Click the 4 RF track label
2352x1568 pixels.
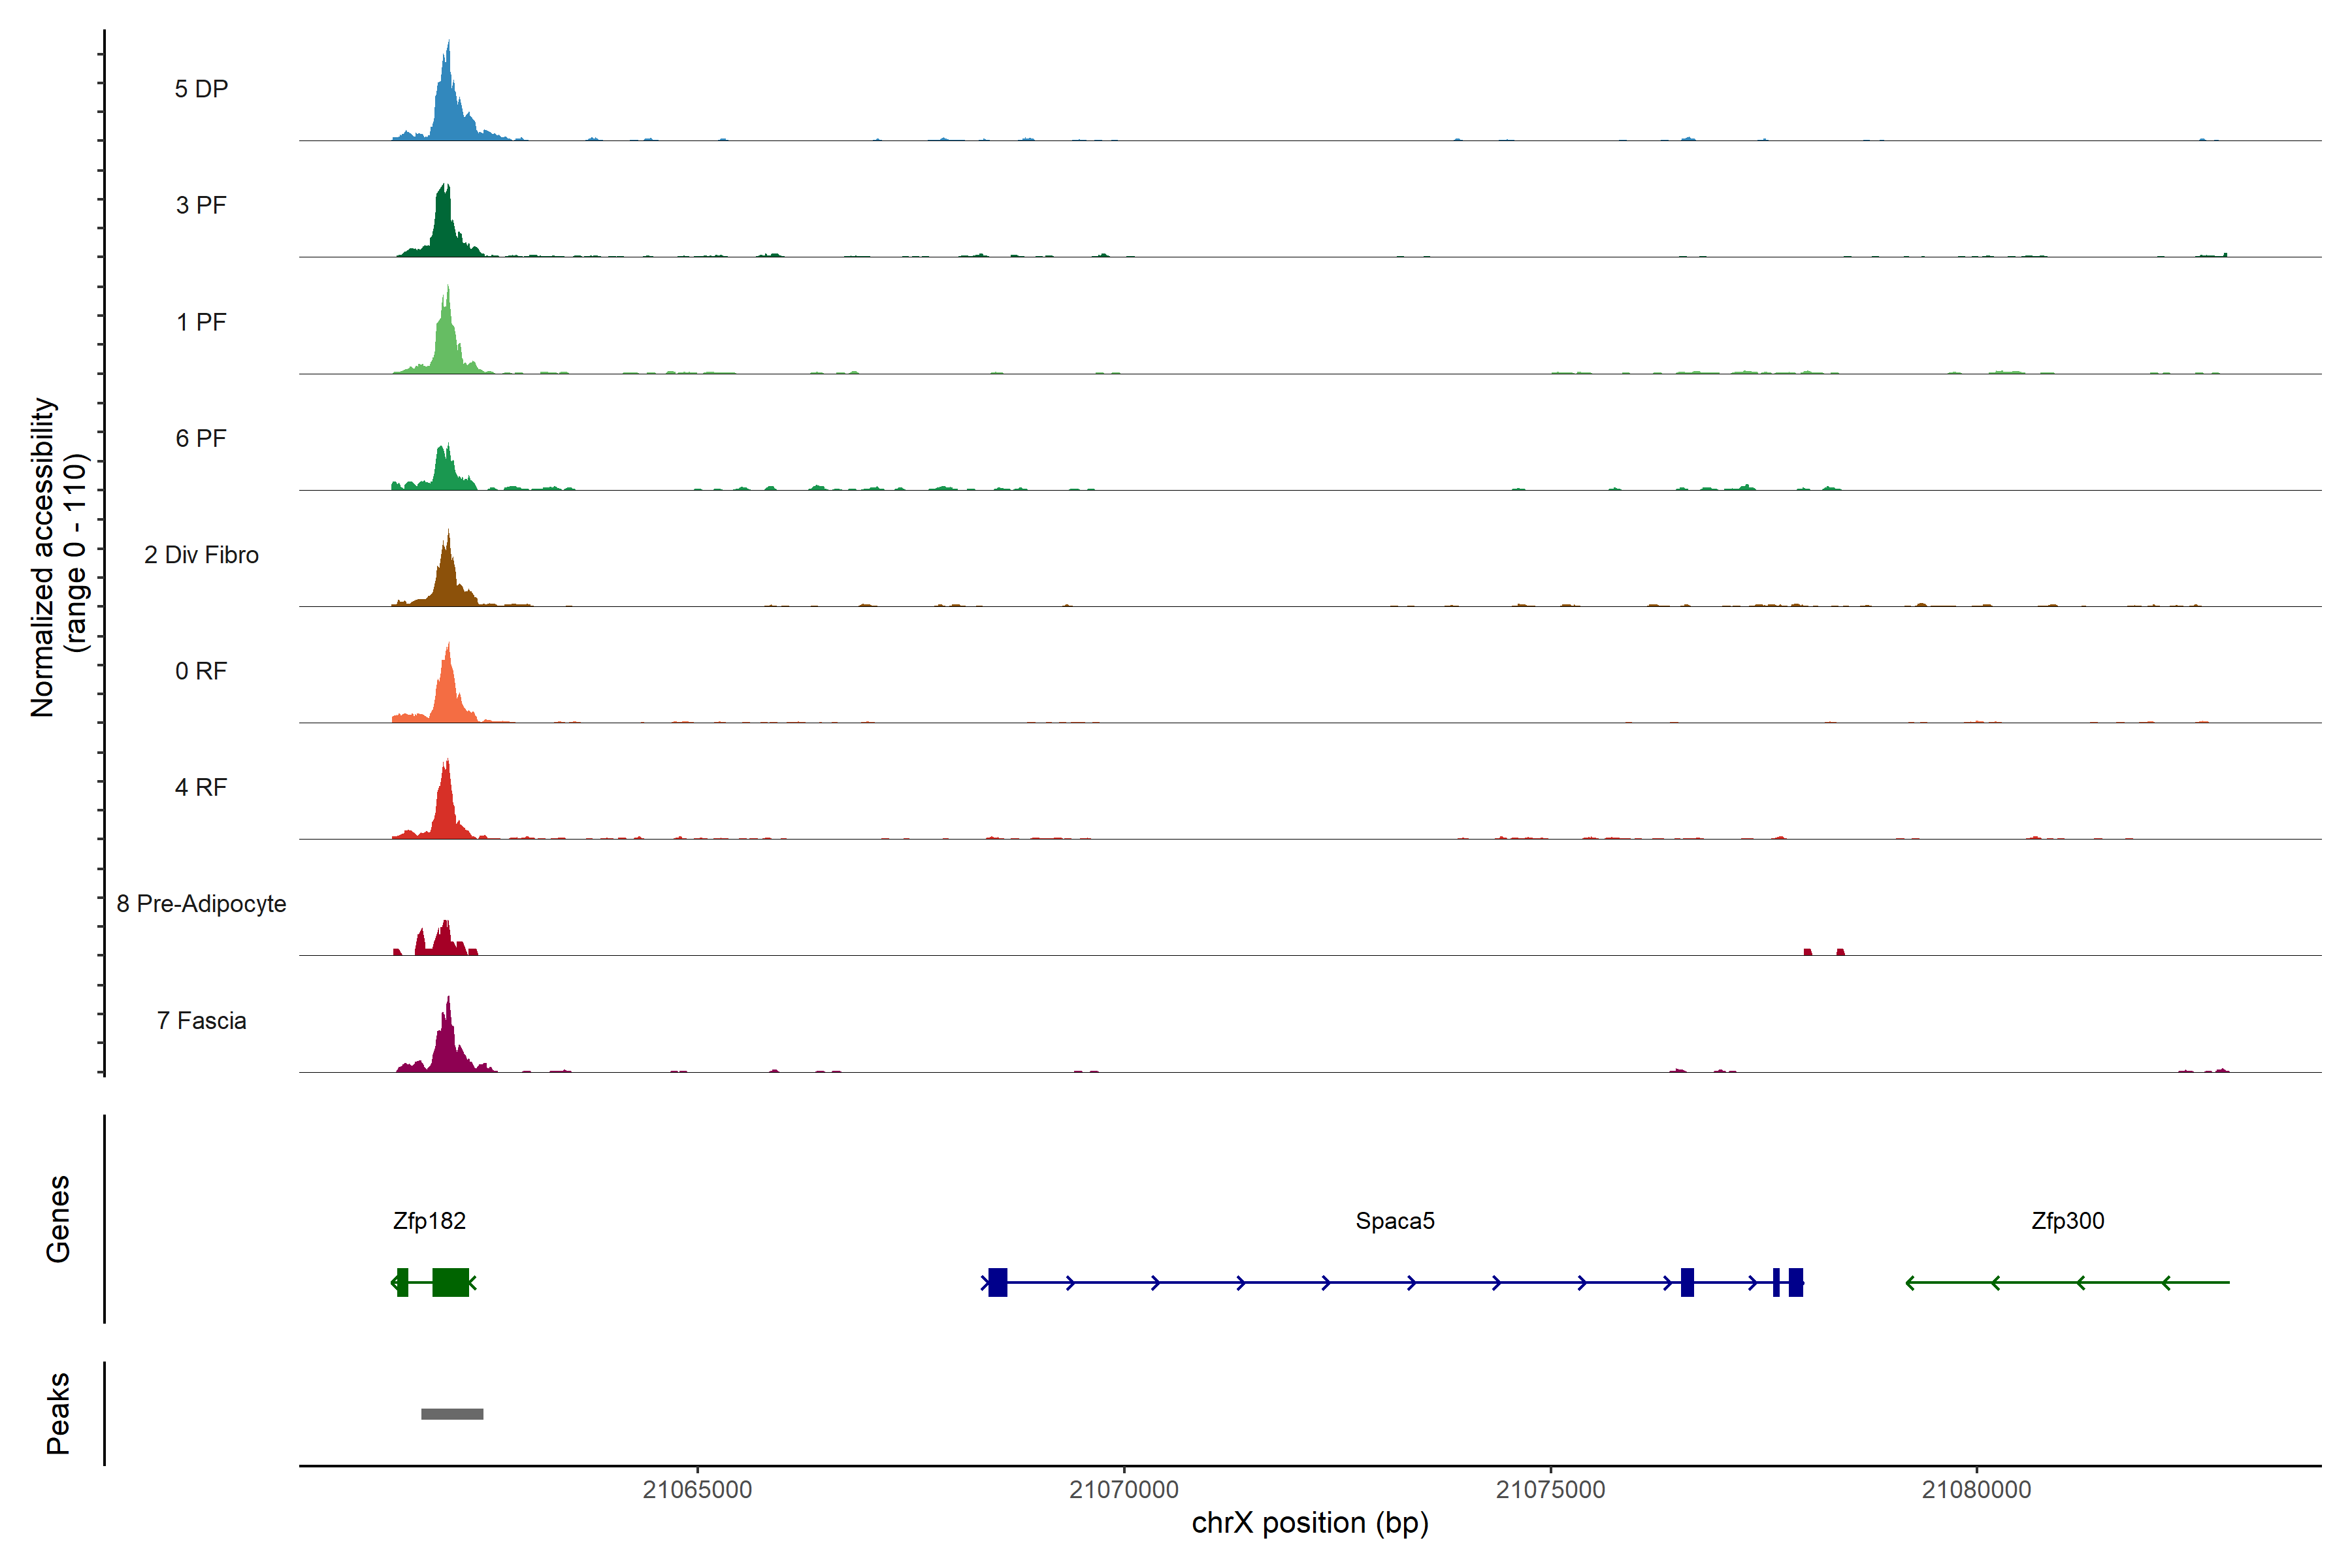click(x=201, y=787)
